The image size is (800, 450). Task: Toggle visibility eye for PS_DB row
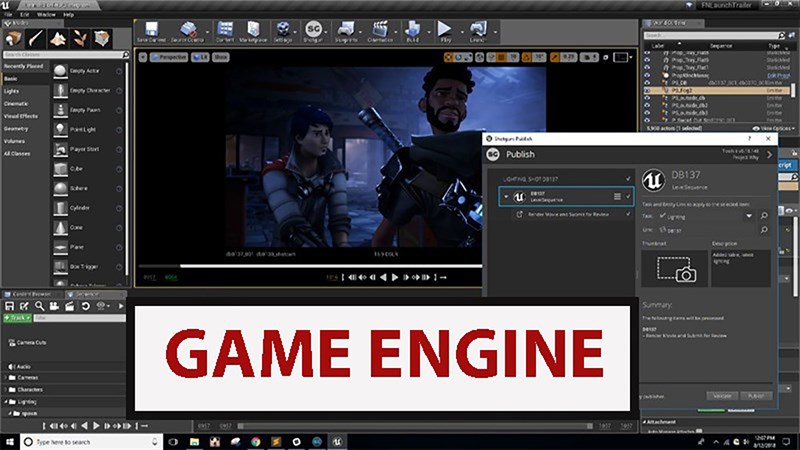pos(647,83)
